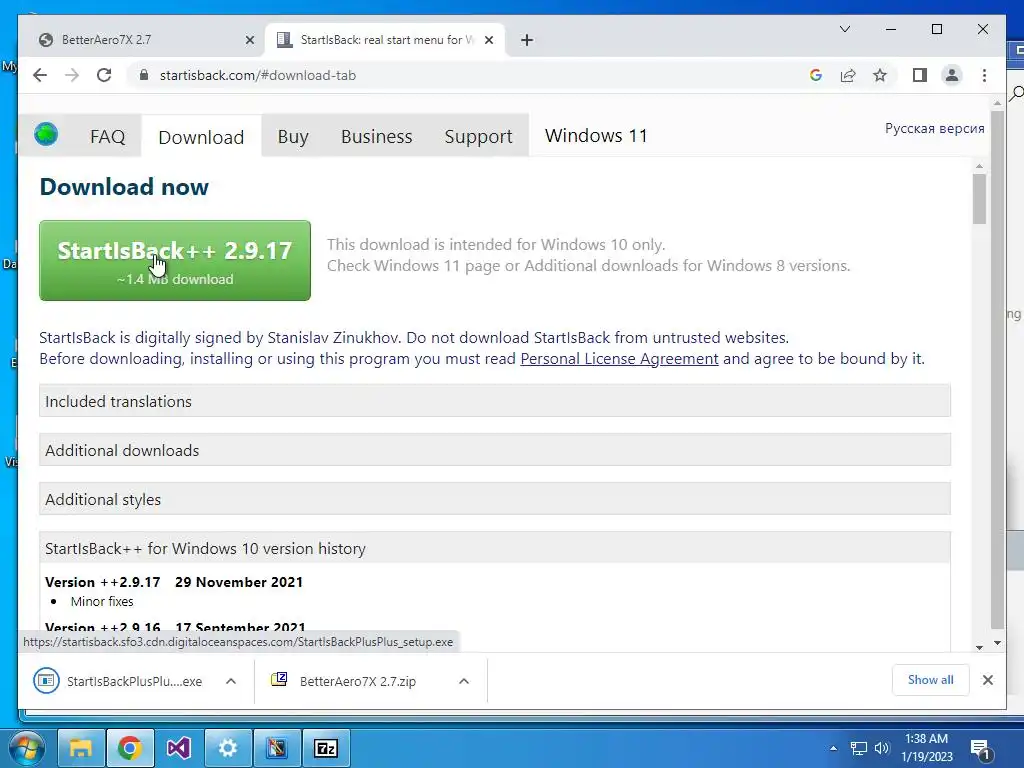Open the tab search chevron
This screenshot has height=768, width=1024.
point(844,29)
